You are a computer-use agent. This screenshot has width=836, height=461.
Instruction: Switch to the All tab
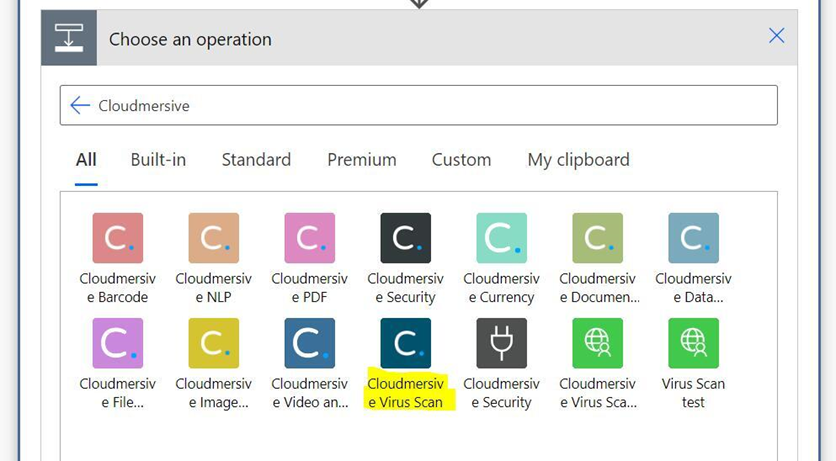click(x=86, y=159)
